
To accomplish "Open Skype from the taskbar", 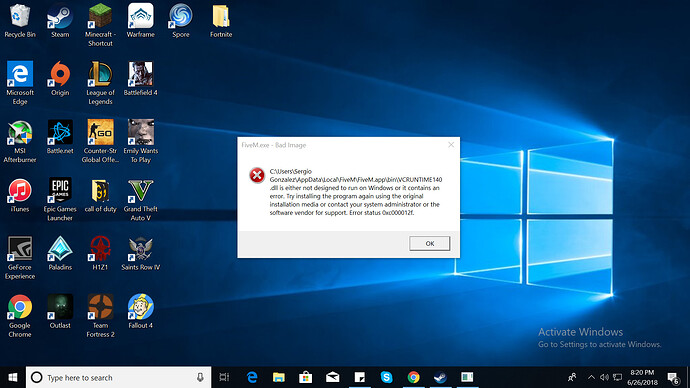I will (386, 377).
